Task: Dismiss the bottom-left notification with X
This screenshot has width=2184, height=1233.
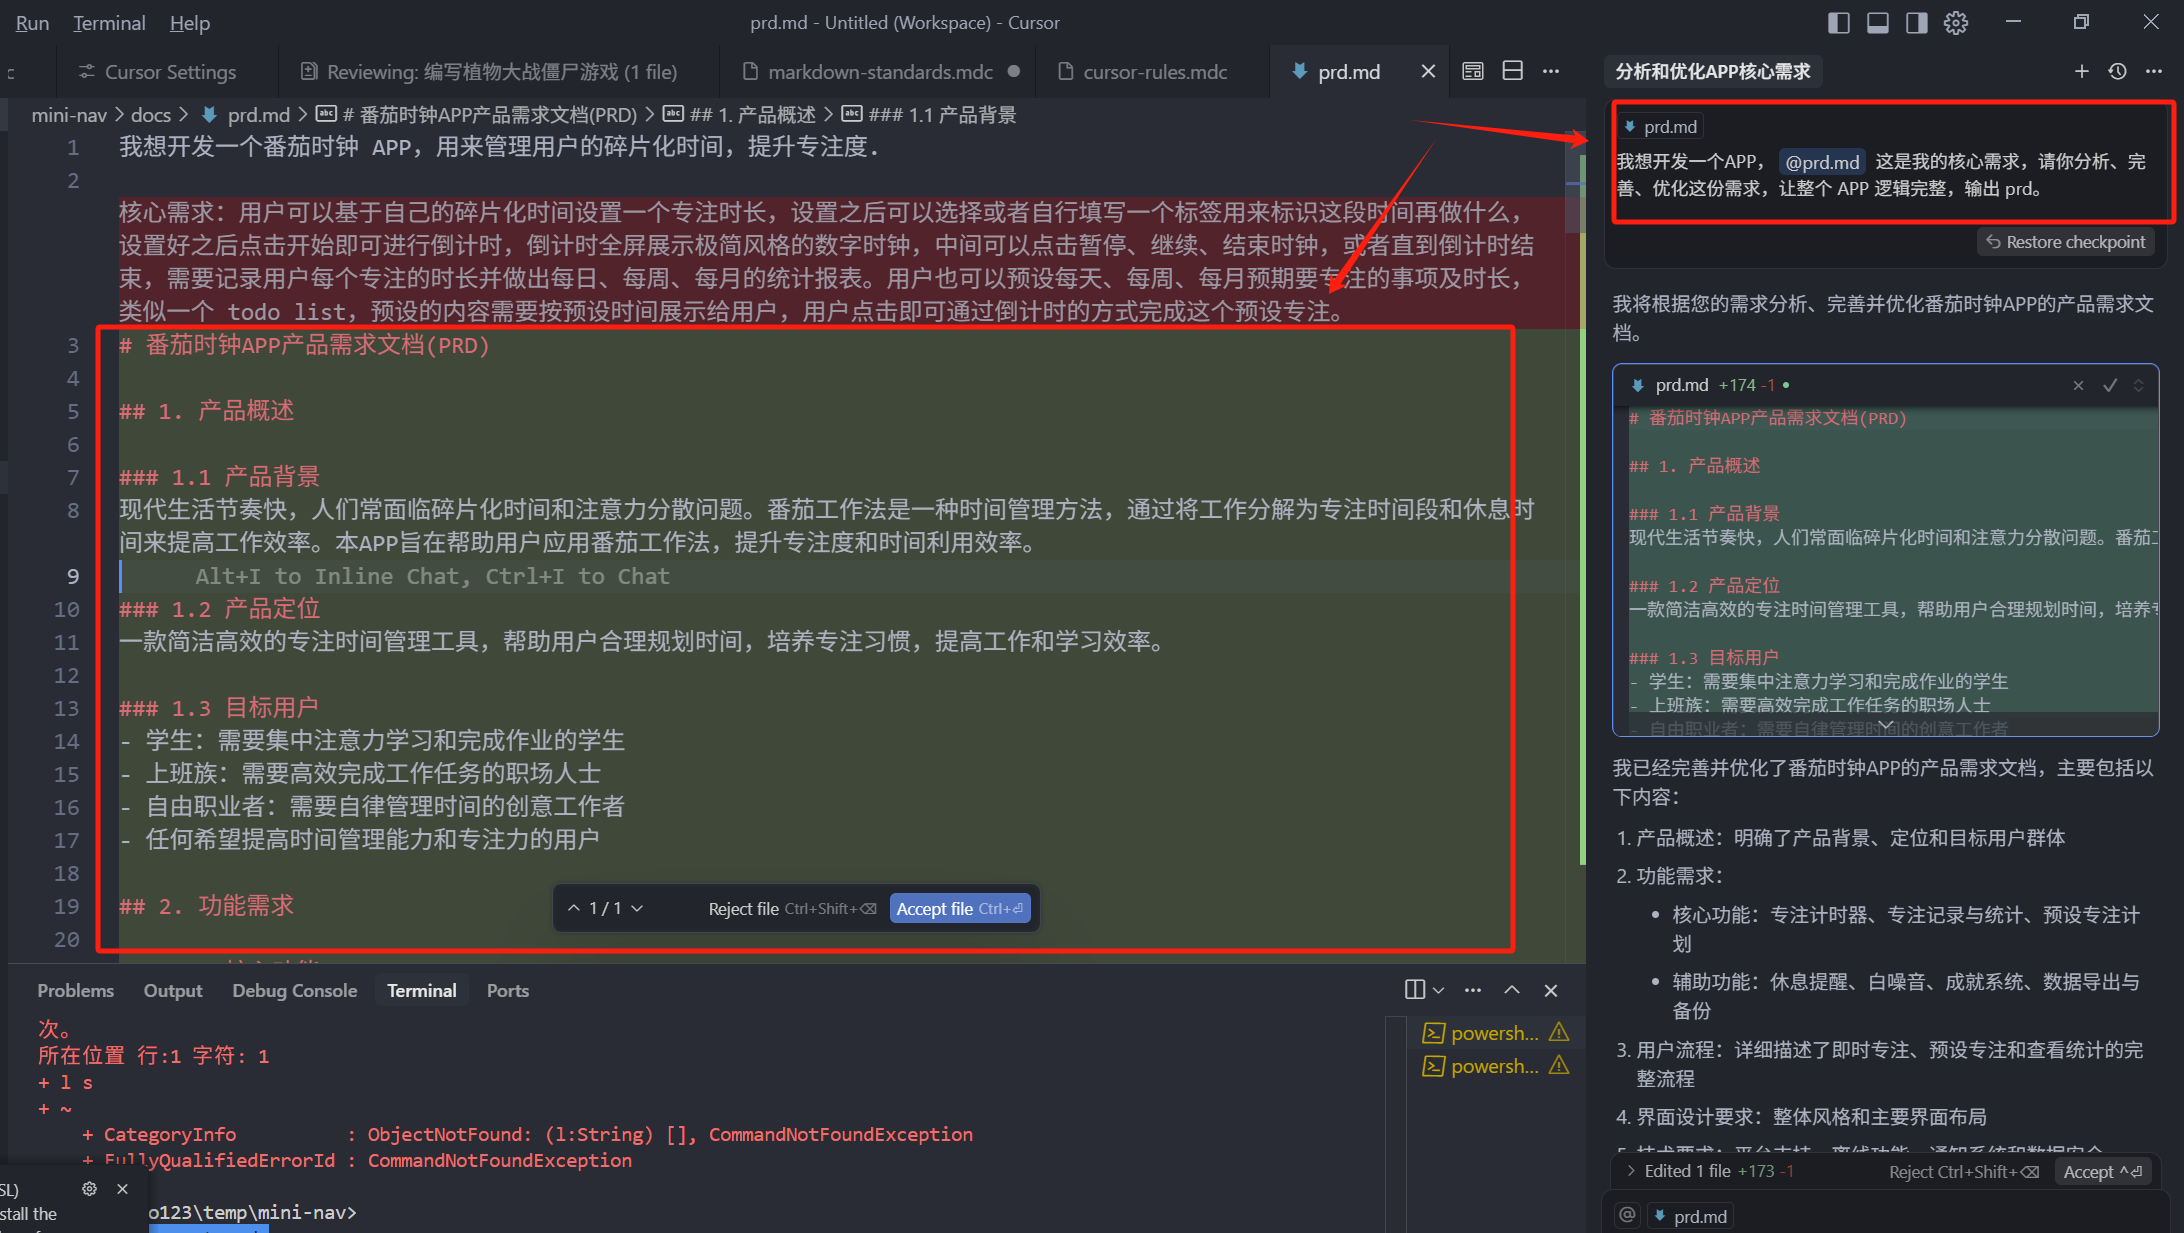Action: pos(122,1189)
